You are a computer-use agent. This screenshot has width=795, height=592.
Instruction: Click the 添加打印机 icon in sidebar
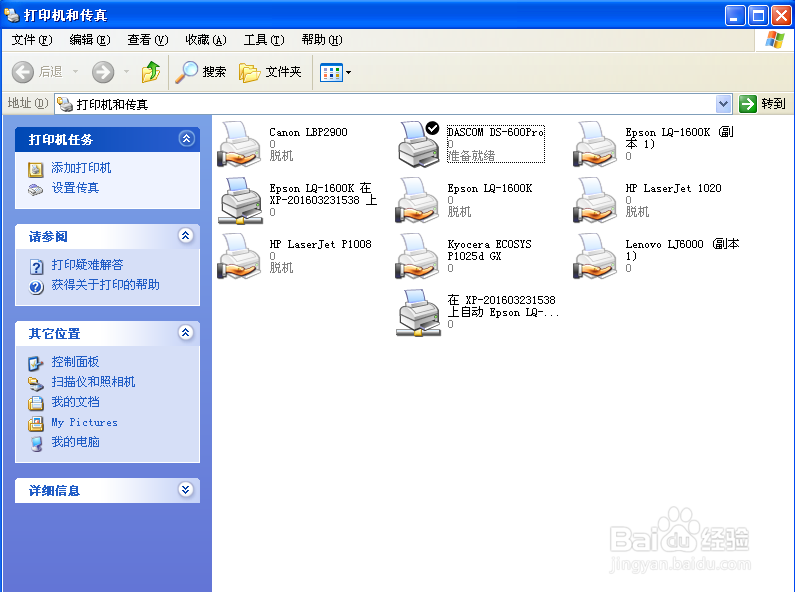point(35,169)
